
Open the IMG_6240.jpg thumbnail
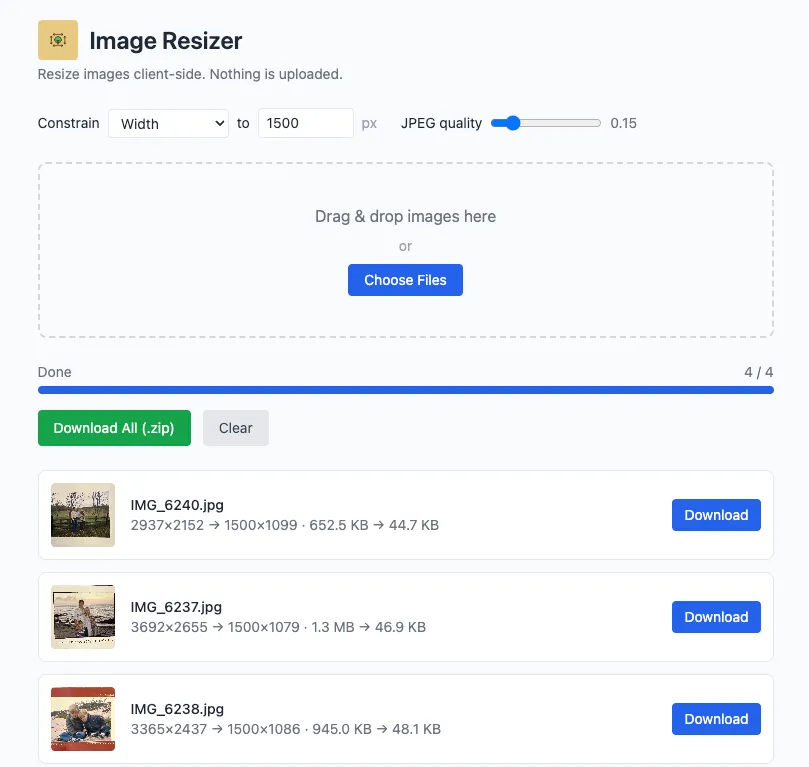[83, 515]
